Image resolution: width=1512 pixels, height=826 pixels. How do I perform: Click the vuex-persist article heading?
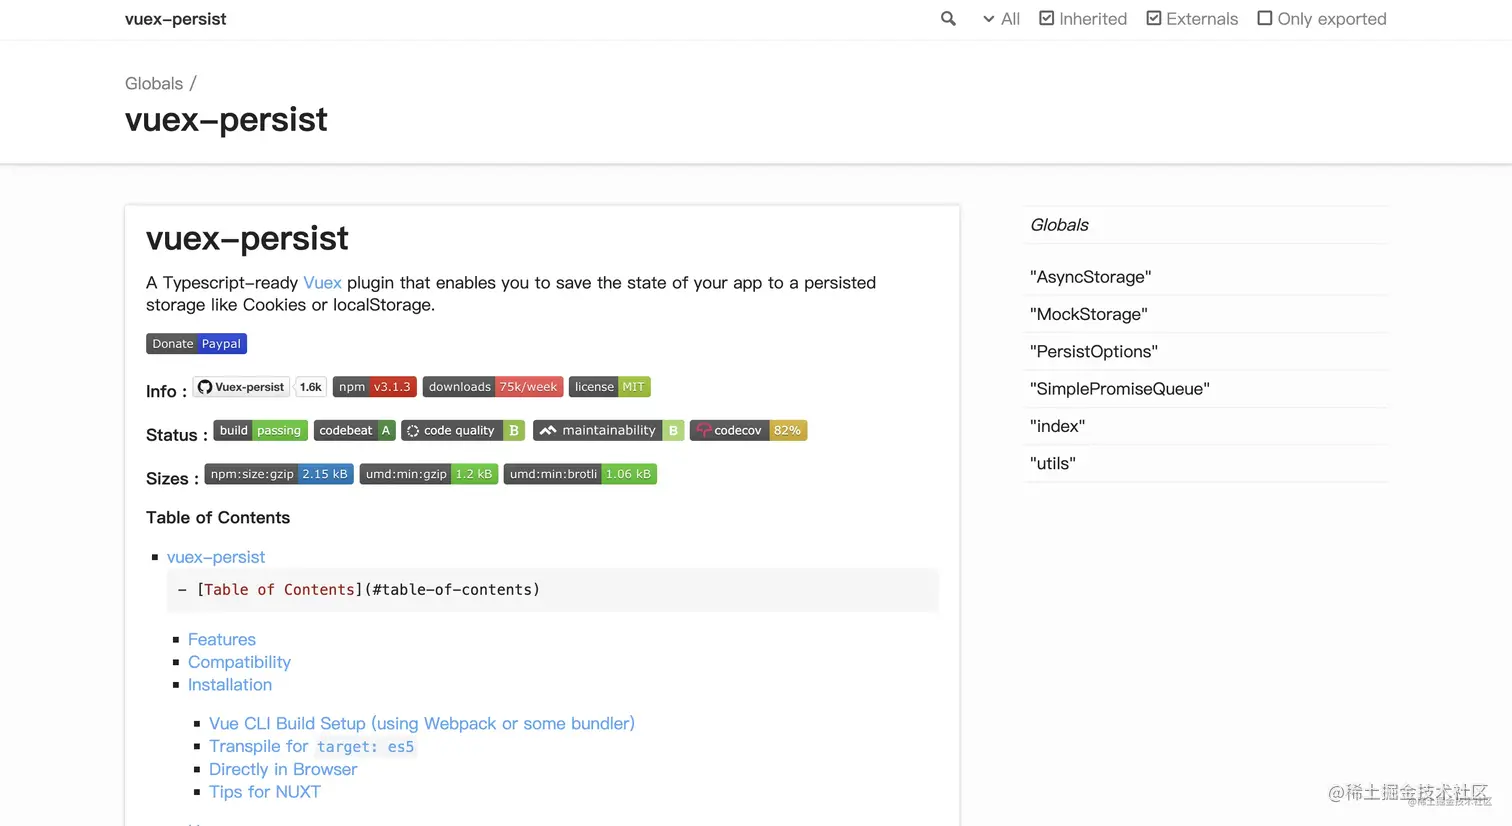pos(247,239)
